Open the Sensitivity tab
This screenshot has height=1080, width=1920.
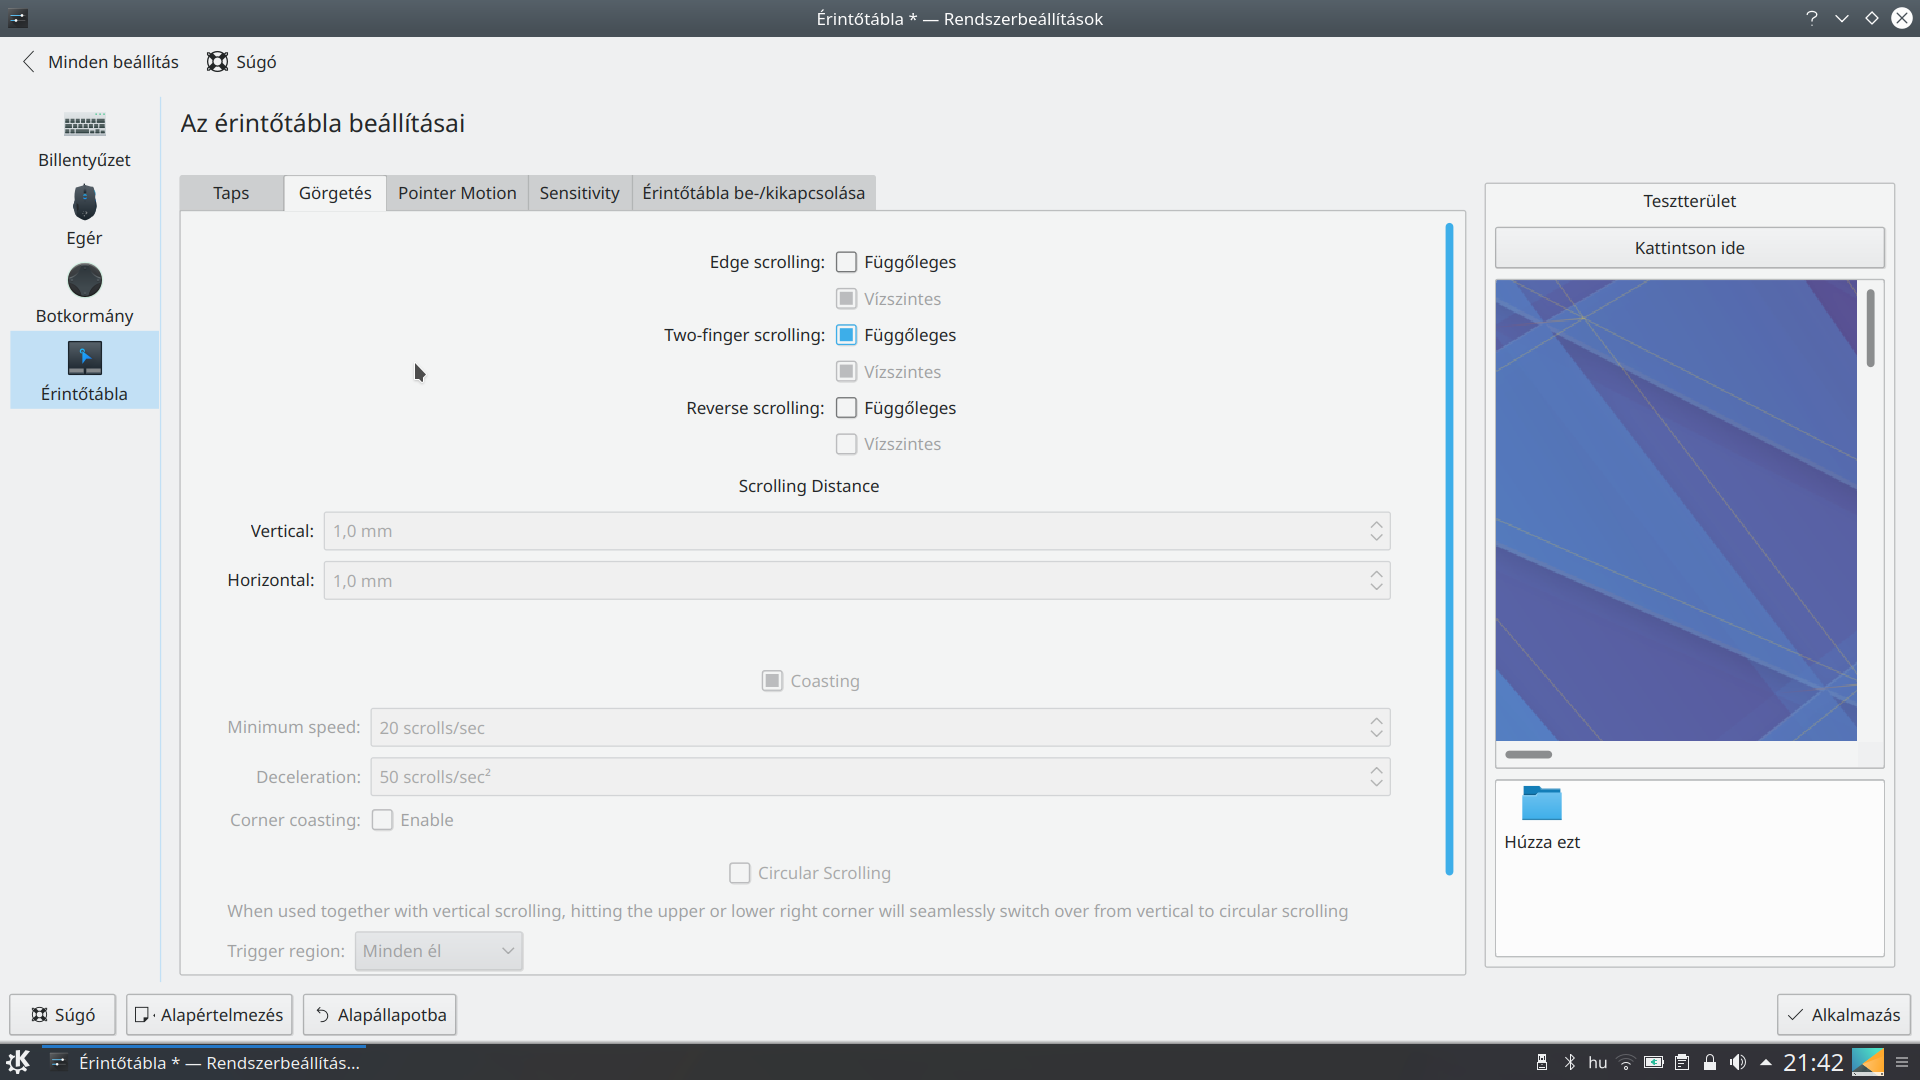coord(579,193)
